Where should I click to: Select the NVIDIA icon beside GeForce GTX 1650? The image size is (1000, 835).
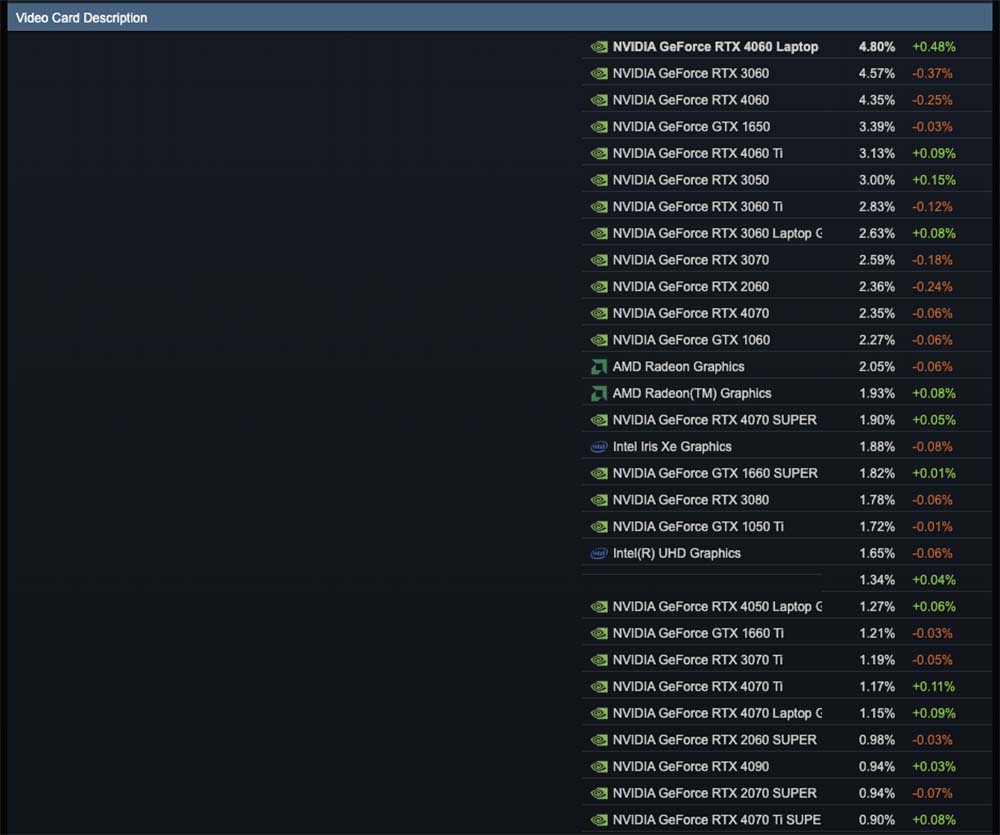point(599,127)
